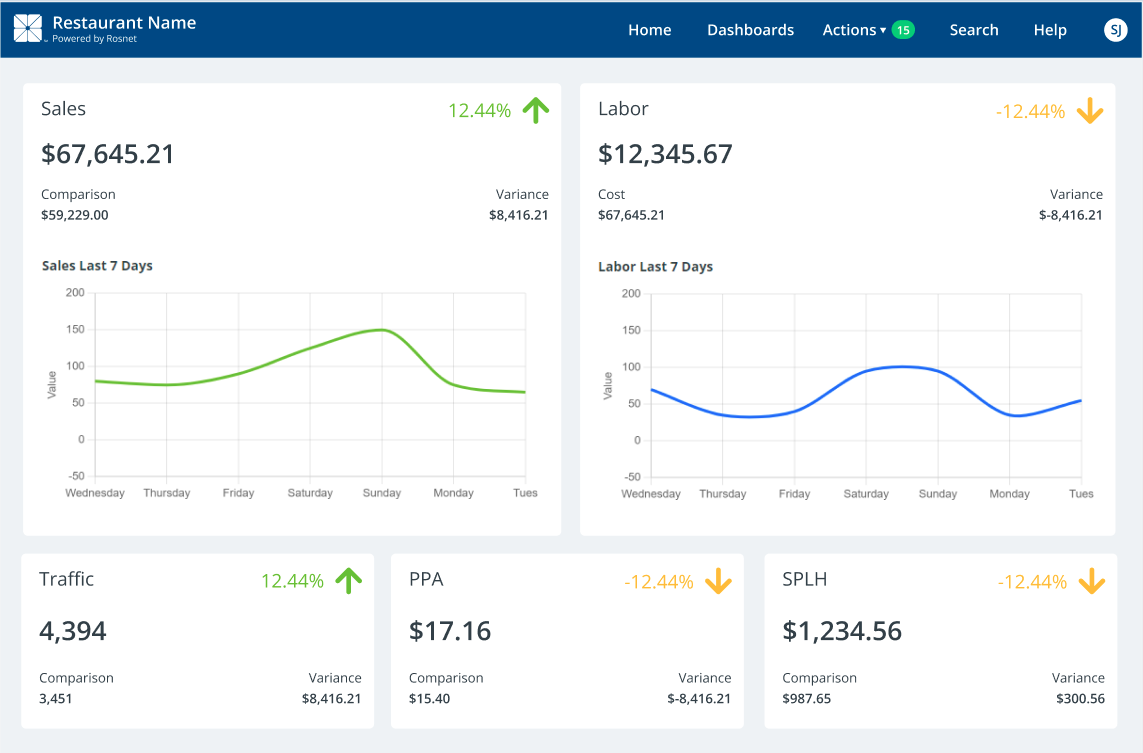Open the SJ user avatar
The image size is (1143, 753).
pyautogui.click(x=1115, y=30)
